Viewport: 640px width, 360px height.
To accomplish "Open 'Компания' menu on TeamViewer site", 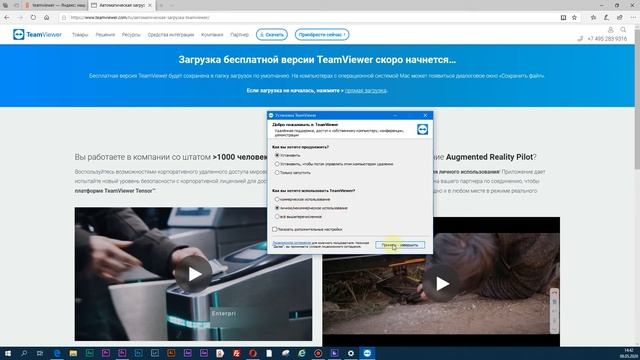I will pos(212,35).
